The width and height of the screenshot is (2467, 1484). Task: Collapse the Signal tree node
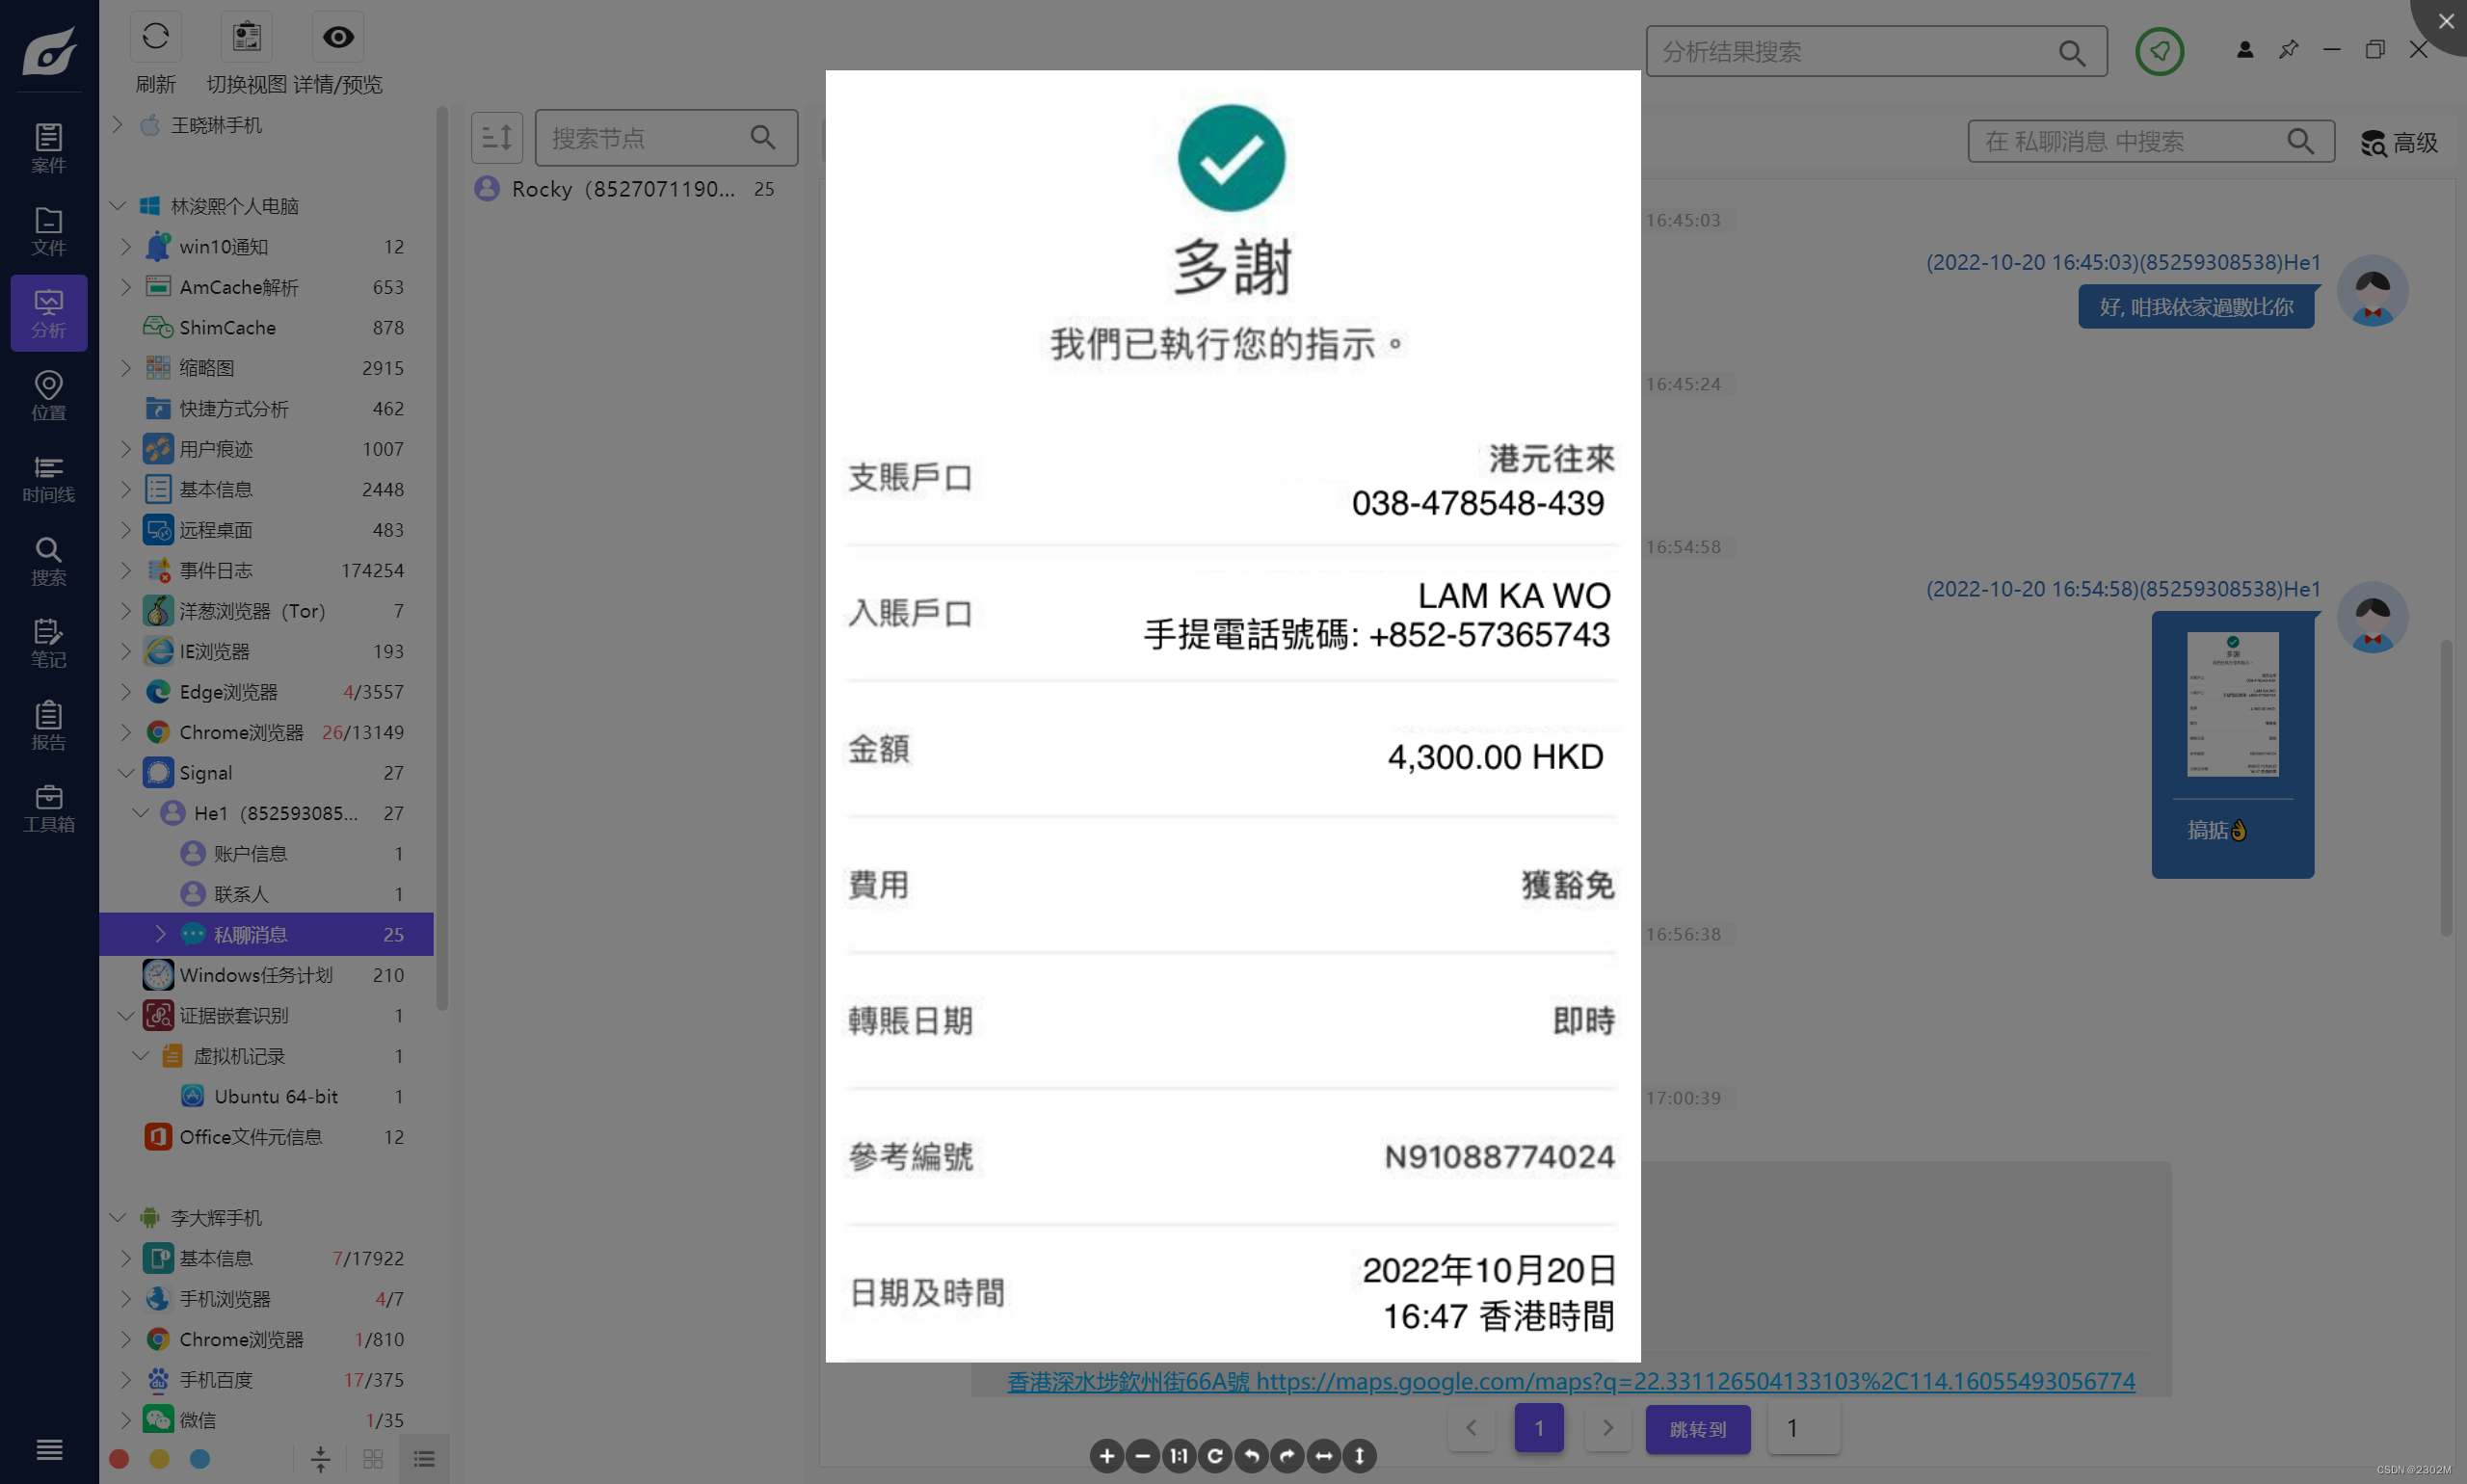point(126,773)
